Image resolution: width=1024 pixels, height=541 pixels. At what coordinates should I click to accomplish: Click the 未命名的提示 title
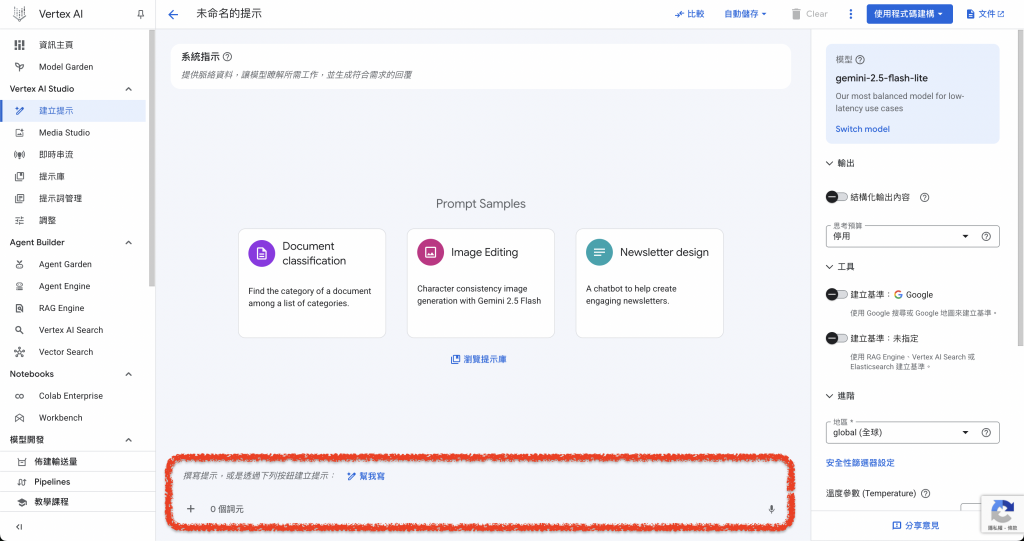pos(229,14)
